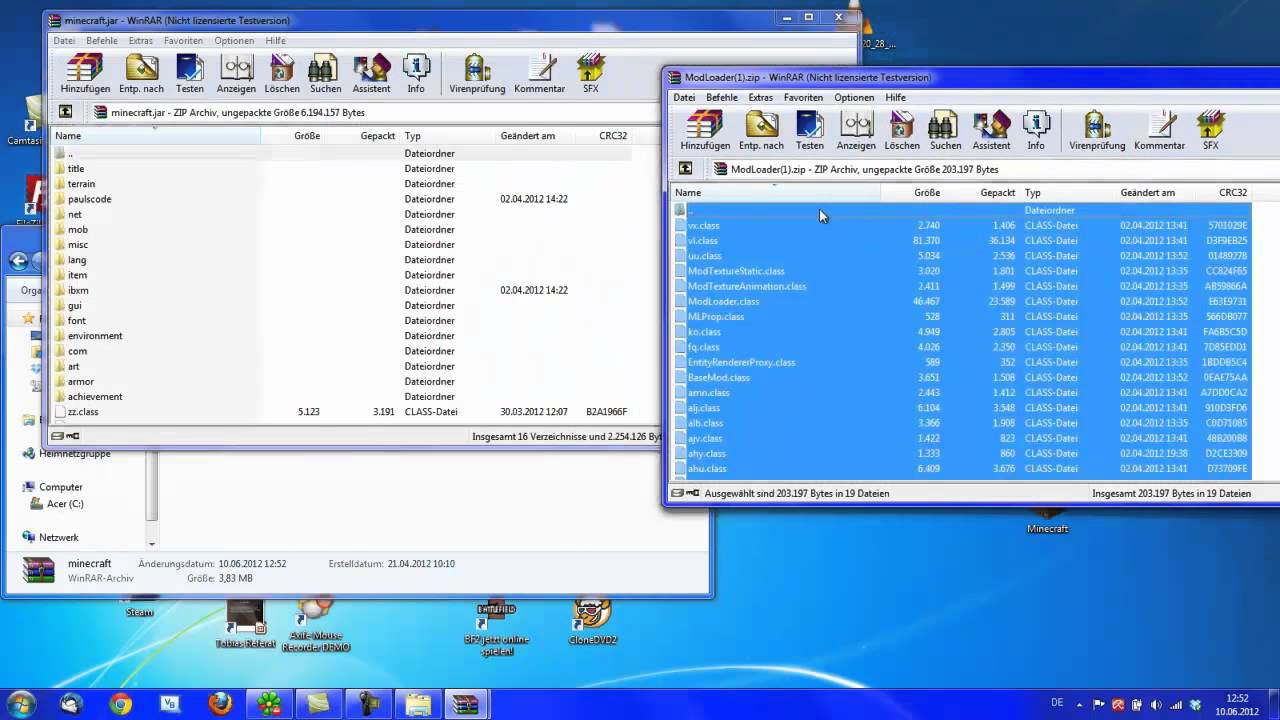Image resolution: width=1280 pixels, height=720 pixels.
Task: Click Suchen icon in minecraft.jar window
Action: tap(325, 73)
